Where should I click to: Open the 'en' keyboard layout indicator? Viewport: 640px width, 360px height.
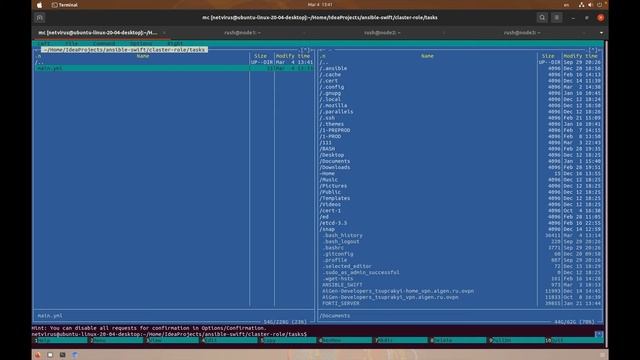(566, 5)
